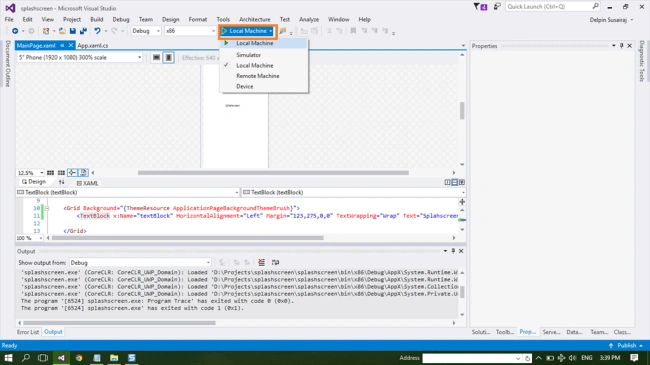Screen dimensions: 650x365
Task: Click the Show snap grid icon
Action: (x=50, y=173)
